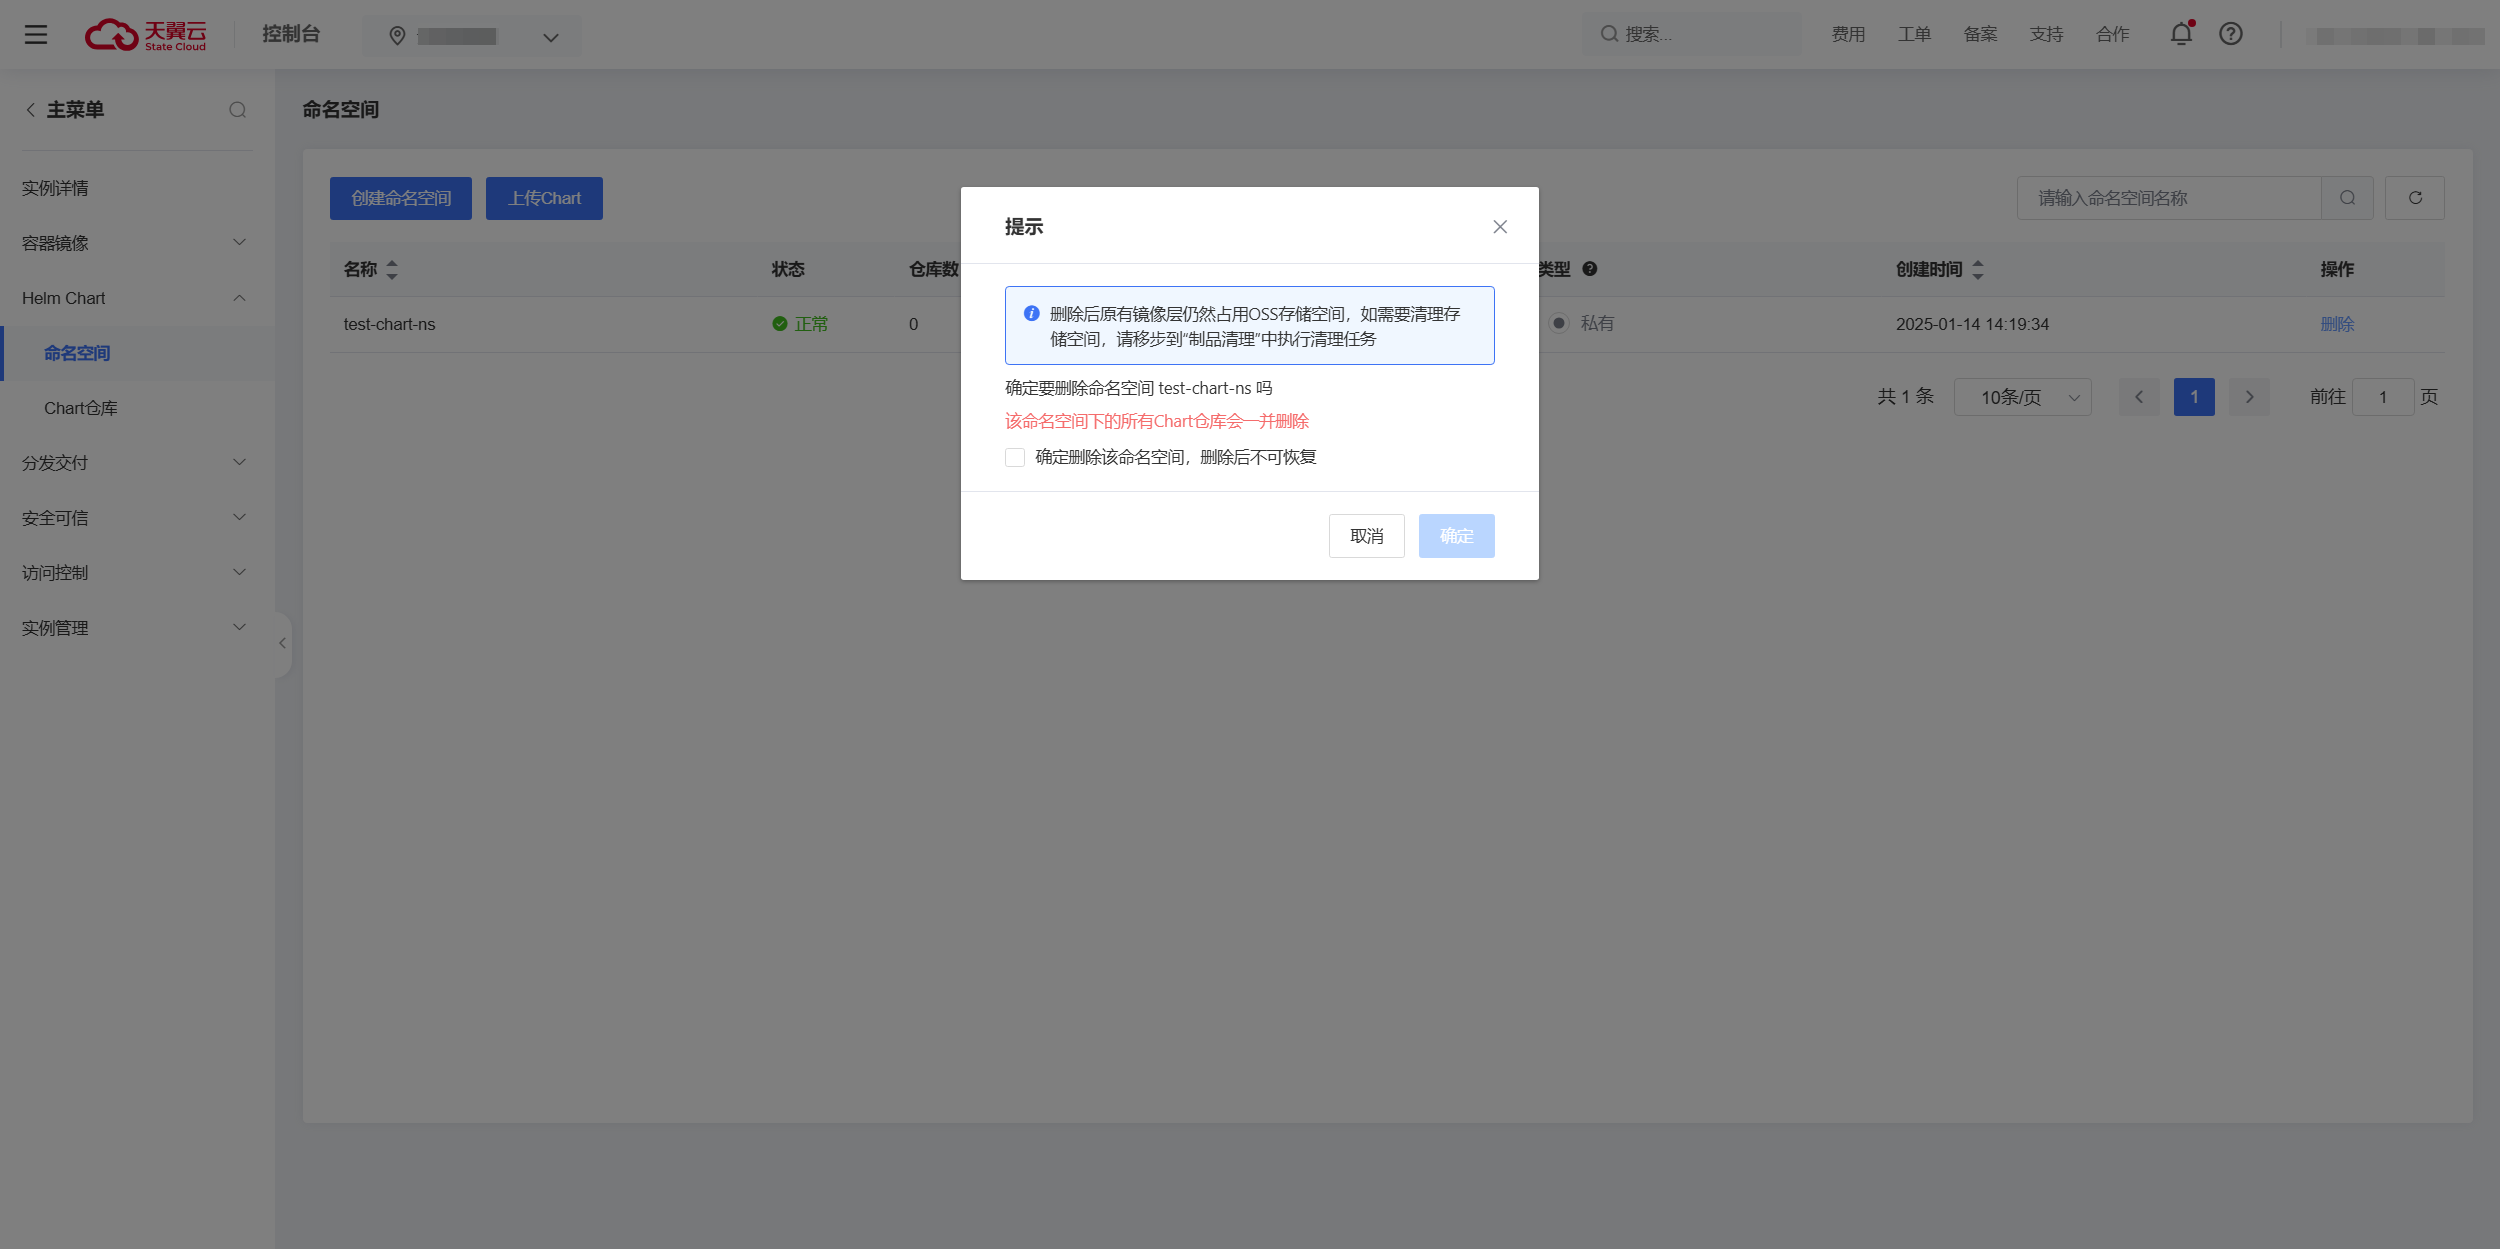Viewport: 2500px width, 1249px height.
Task: Select the 私有 radio button
Action: click(1558, 323)
